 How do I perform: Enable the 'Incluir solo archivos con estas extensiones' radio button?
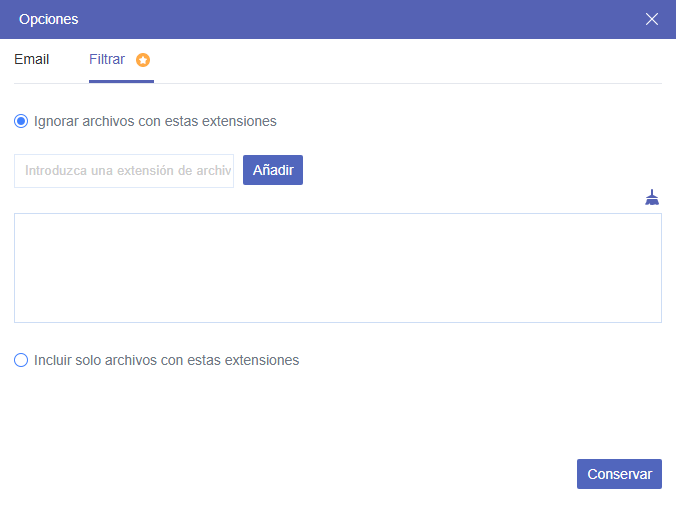click(x=21, y=360)
